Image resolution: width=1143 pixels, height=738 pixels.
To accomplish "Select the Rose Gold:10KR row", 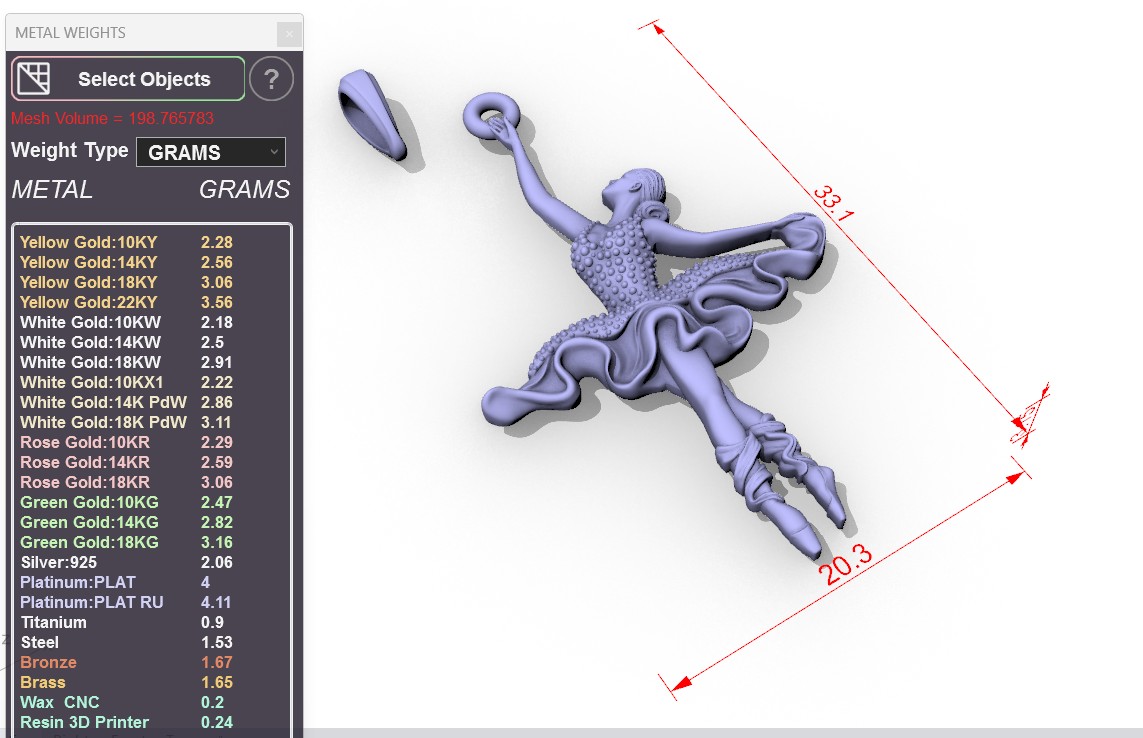I will 152,442.
